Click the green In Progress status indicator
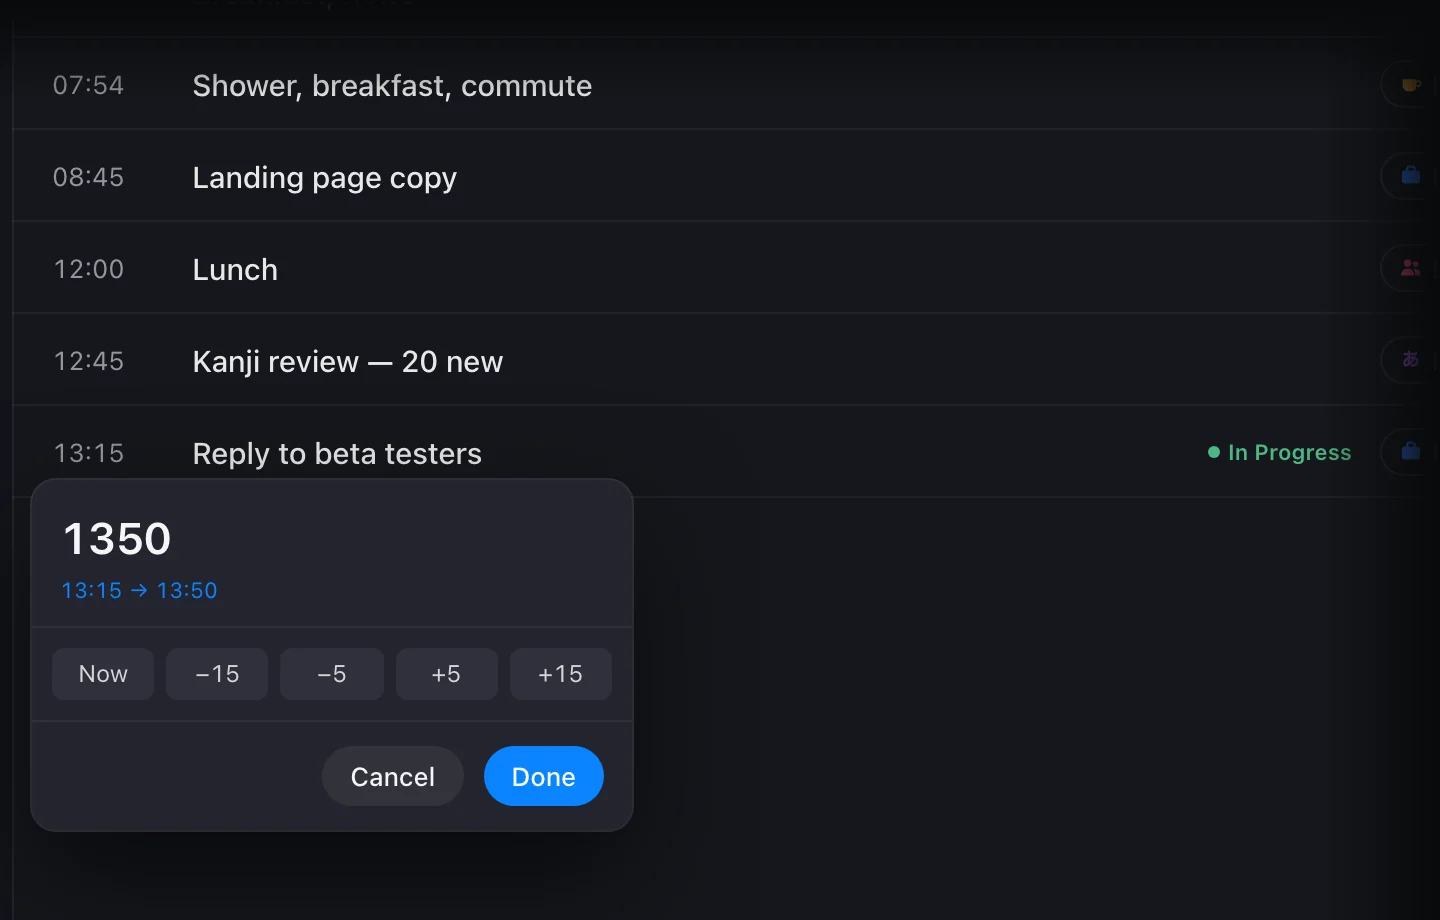 pyautogui.click(x=1279, y=453)
